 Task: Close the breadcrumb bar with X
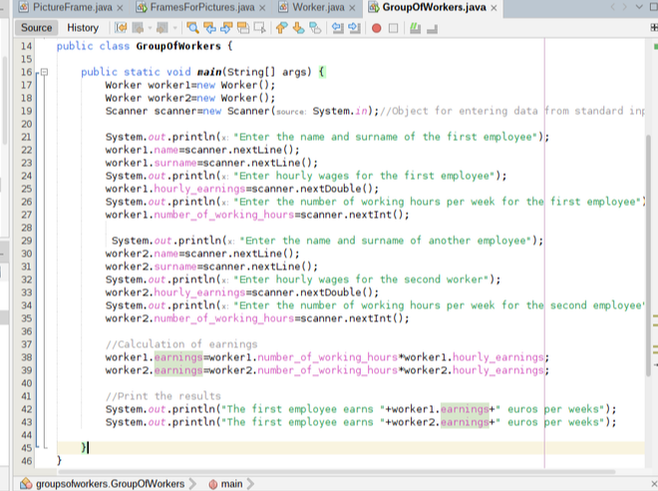tap(654, 483)
